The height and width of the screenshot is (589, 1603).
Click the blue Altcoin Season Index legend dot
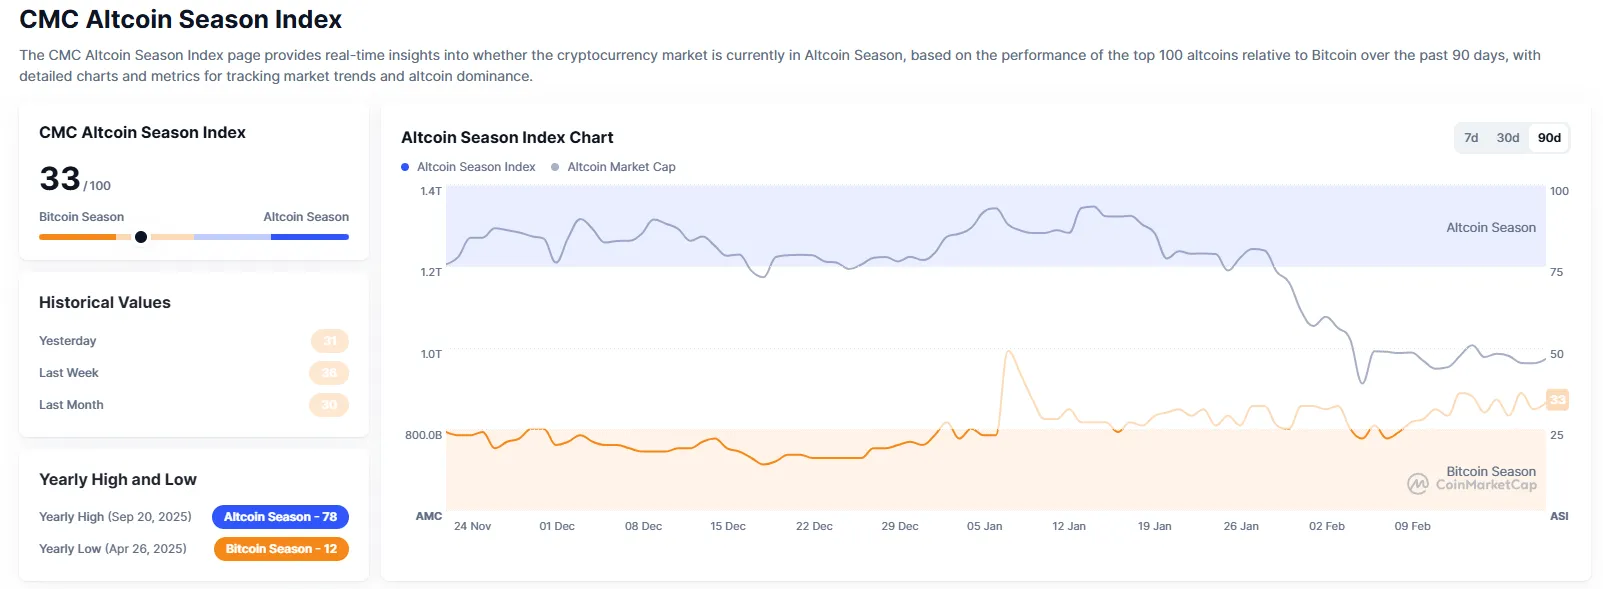pyautogui.click(x=405, y=167)
